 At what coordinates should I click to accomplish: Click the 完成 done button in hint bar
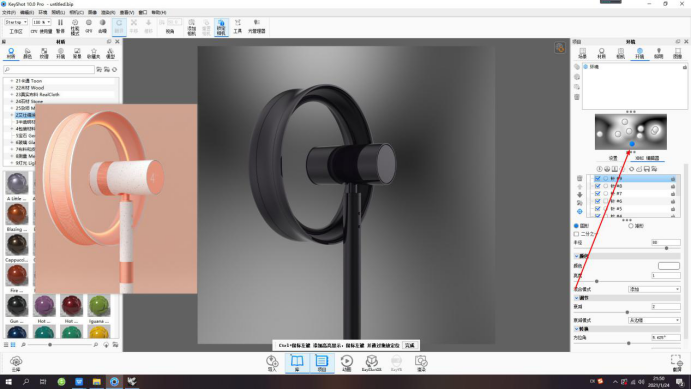tap(410, 345)
